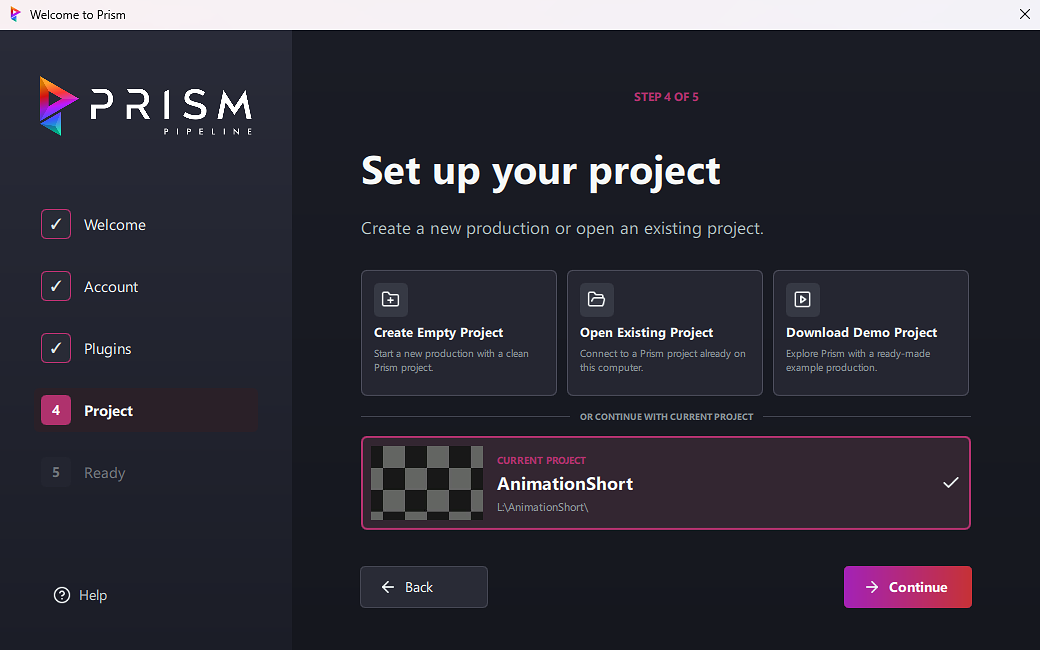Image resolution: width=1040 pixels, height=650 pixels.
Task: Click the Account step checkmark box
Action: [x=56, y=286]
